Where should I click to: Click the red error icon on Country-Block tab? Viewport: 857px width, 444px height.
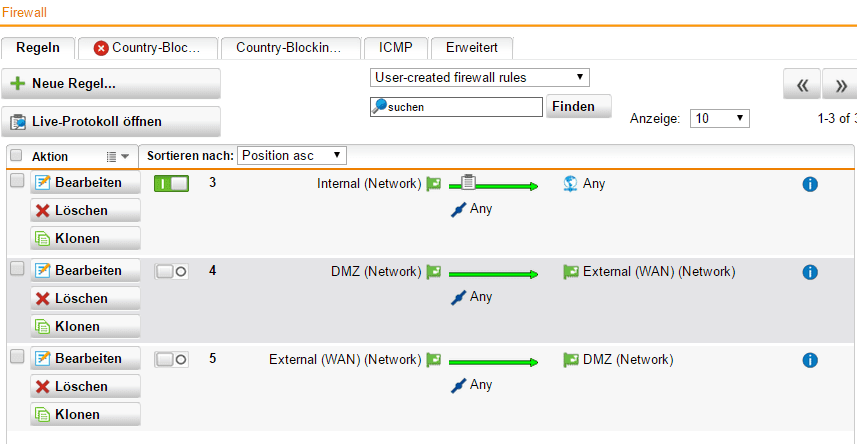tap(101, 48)
